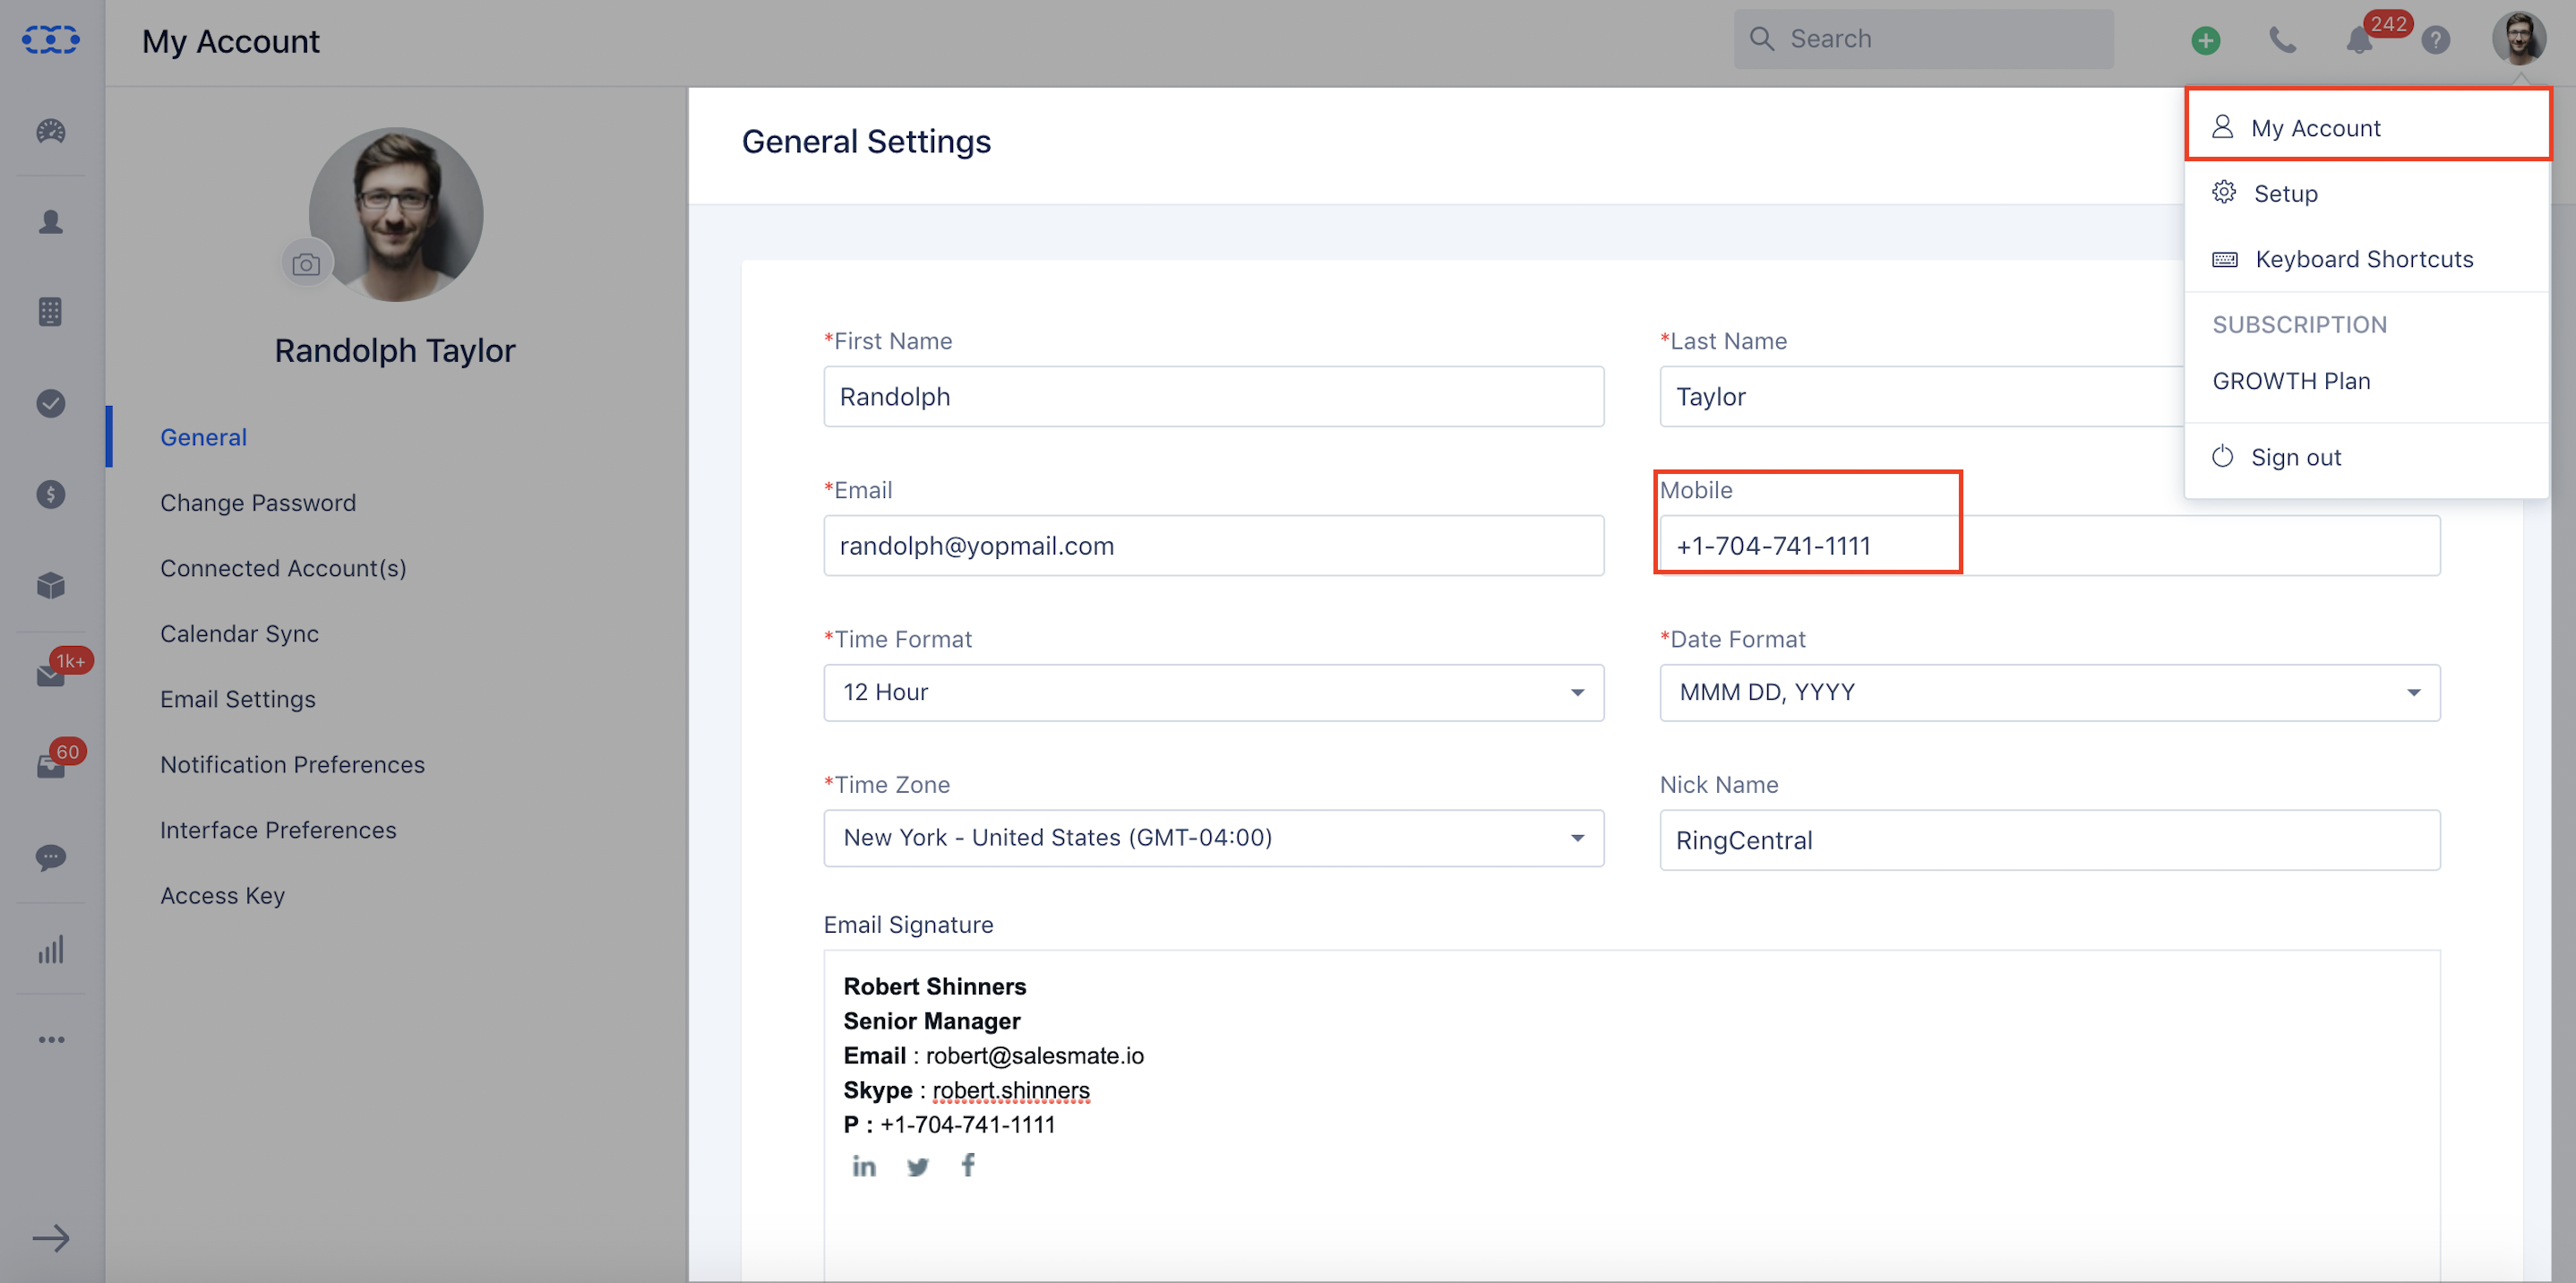Image resolution: width=2576 pixels, height=1283 pixels.
Task: Open the Reports bar chart icon
Action: (x=51, y=949)
